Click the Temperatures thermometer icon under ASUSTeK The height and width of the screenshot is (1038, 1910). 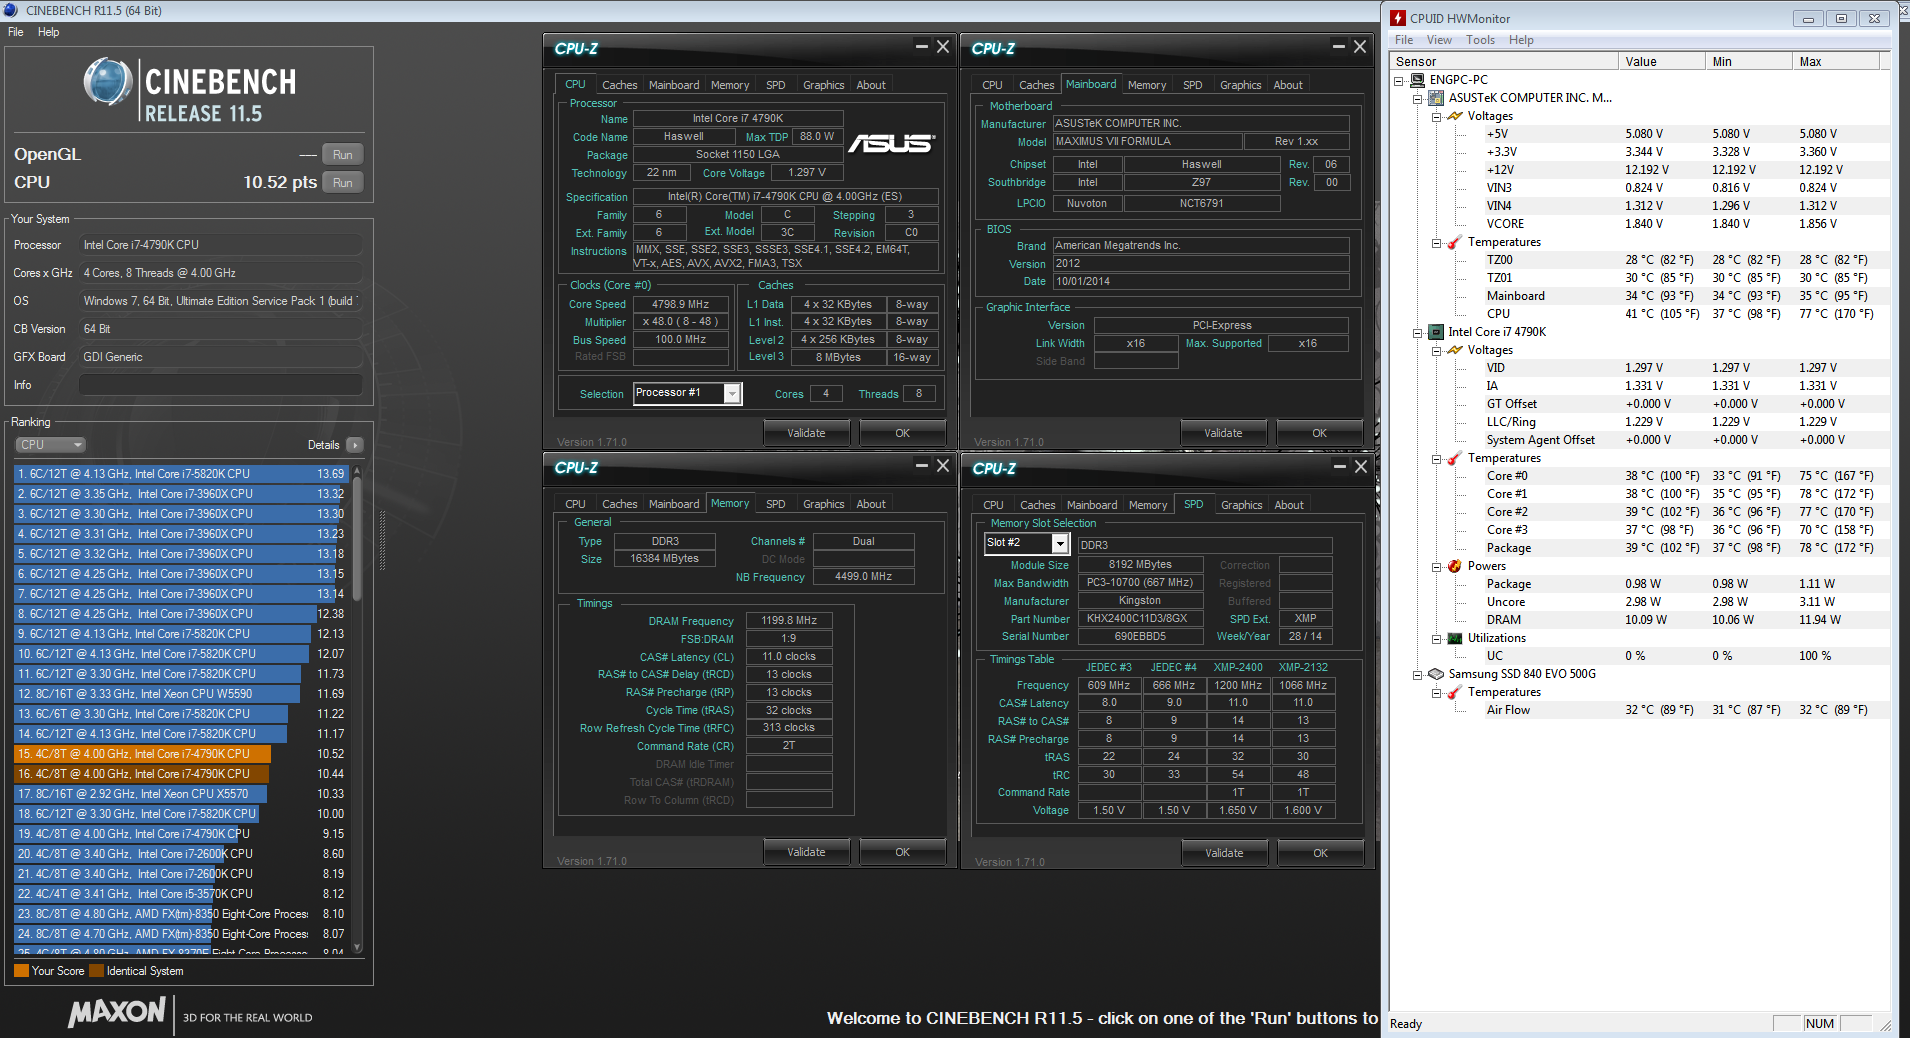1455,242
